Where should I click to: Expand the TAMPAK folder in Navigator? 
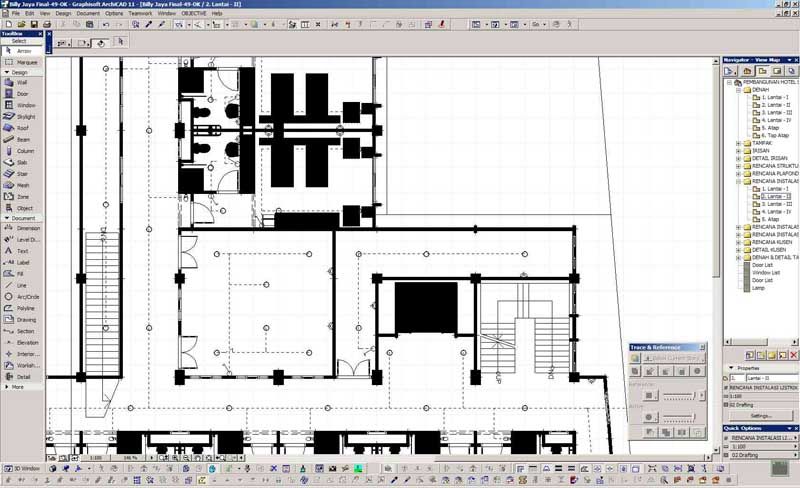click(x=738, y=143)
